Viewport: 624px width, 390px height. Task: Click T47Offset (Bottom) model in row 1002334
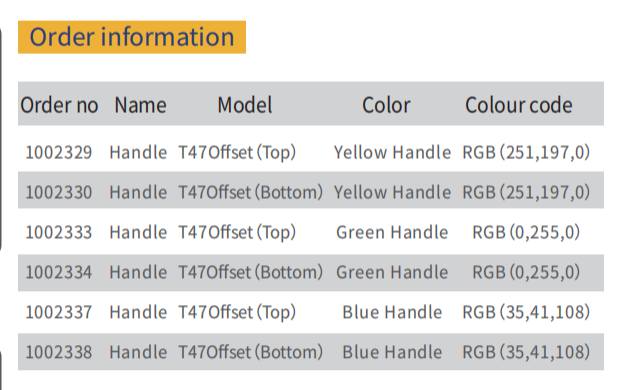pyautogui.click(x=250, y=273)
